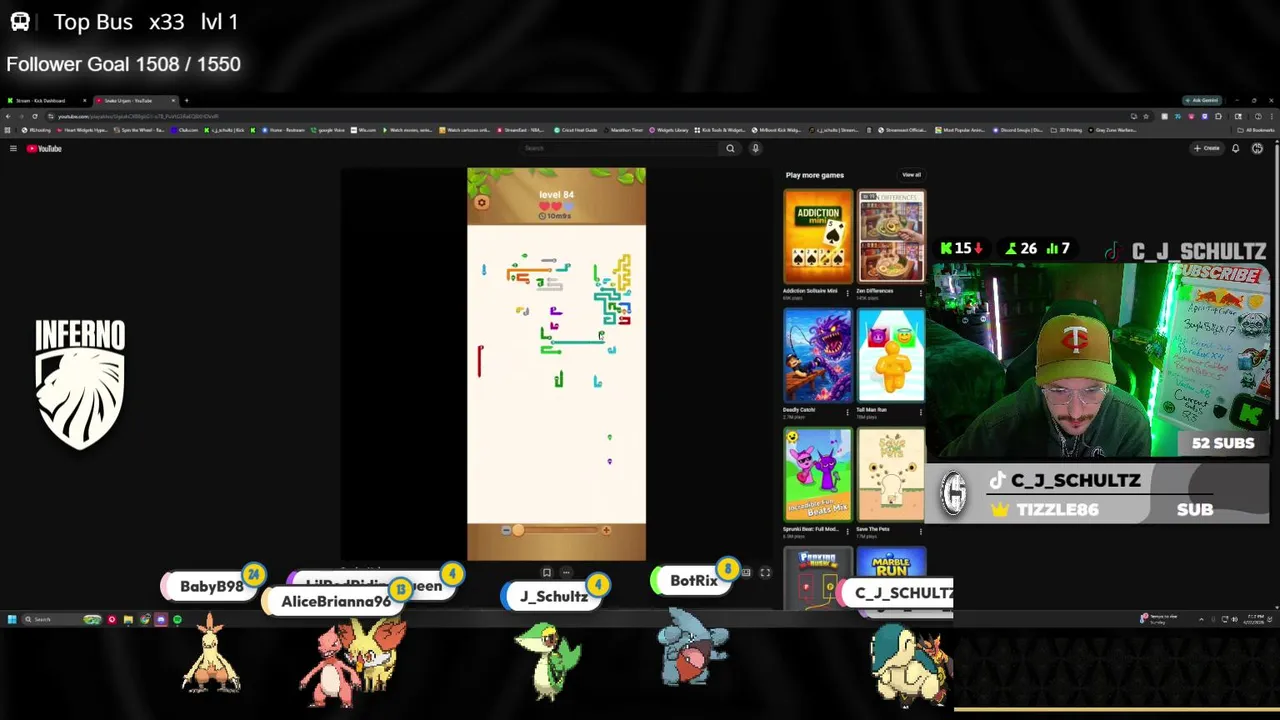Open Spotify from the taskbar

click(177, 620)
